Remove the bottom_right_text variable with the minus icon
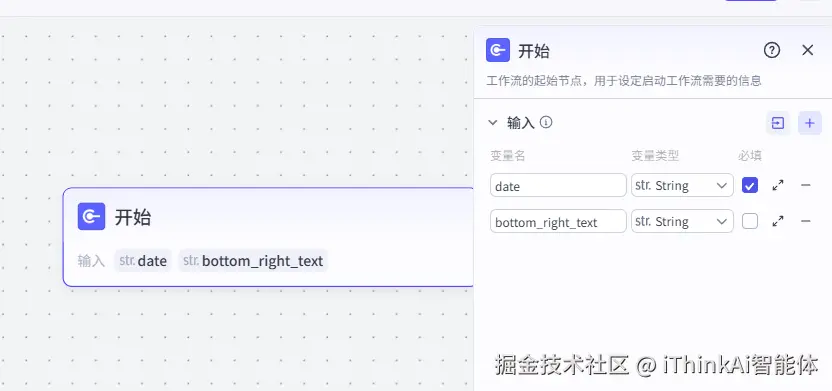The height and width of the screenshot is (391, 832). coord(805,221)
